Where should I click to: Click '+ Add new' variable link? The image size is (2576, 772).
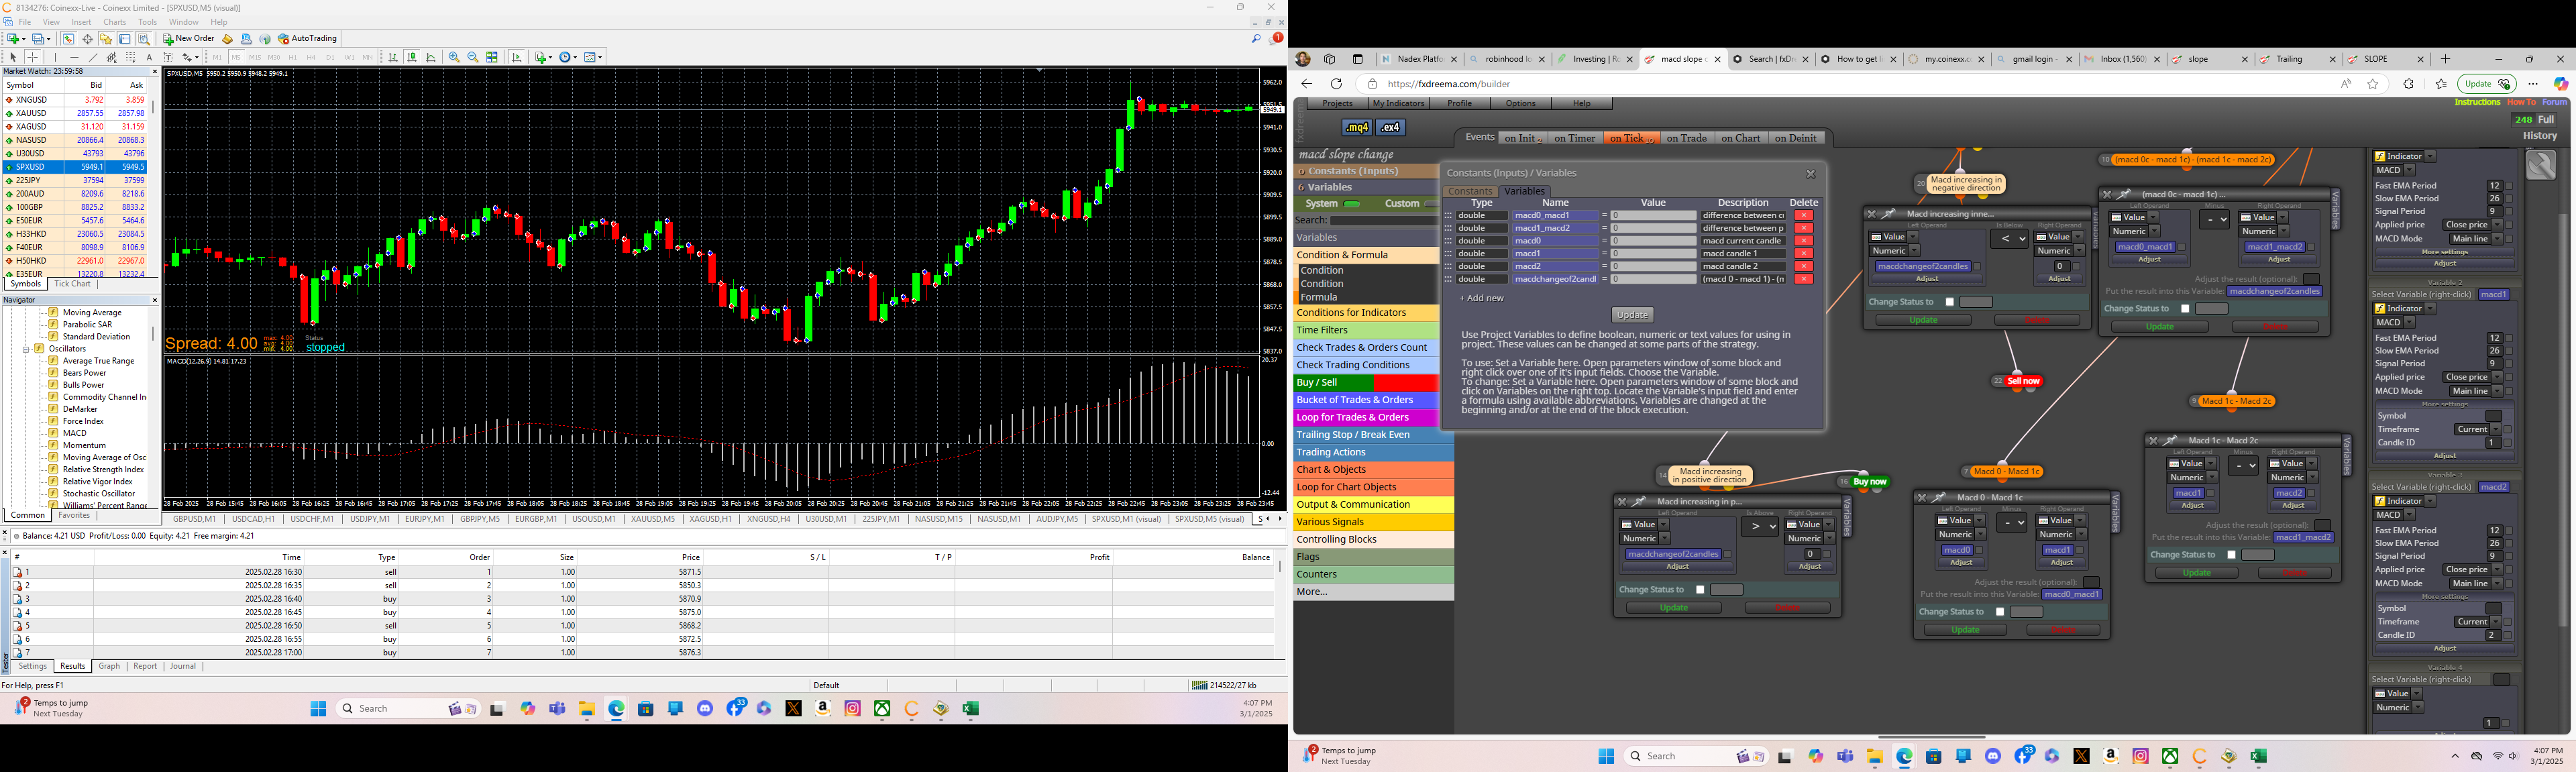click(x=1482, y=298)
